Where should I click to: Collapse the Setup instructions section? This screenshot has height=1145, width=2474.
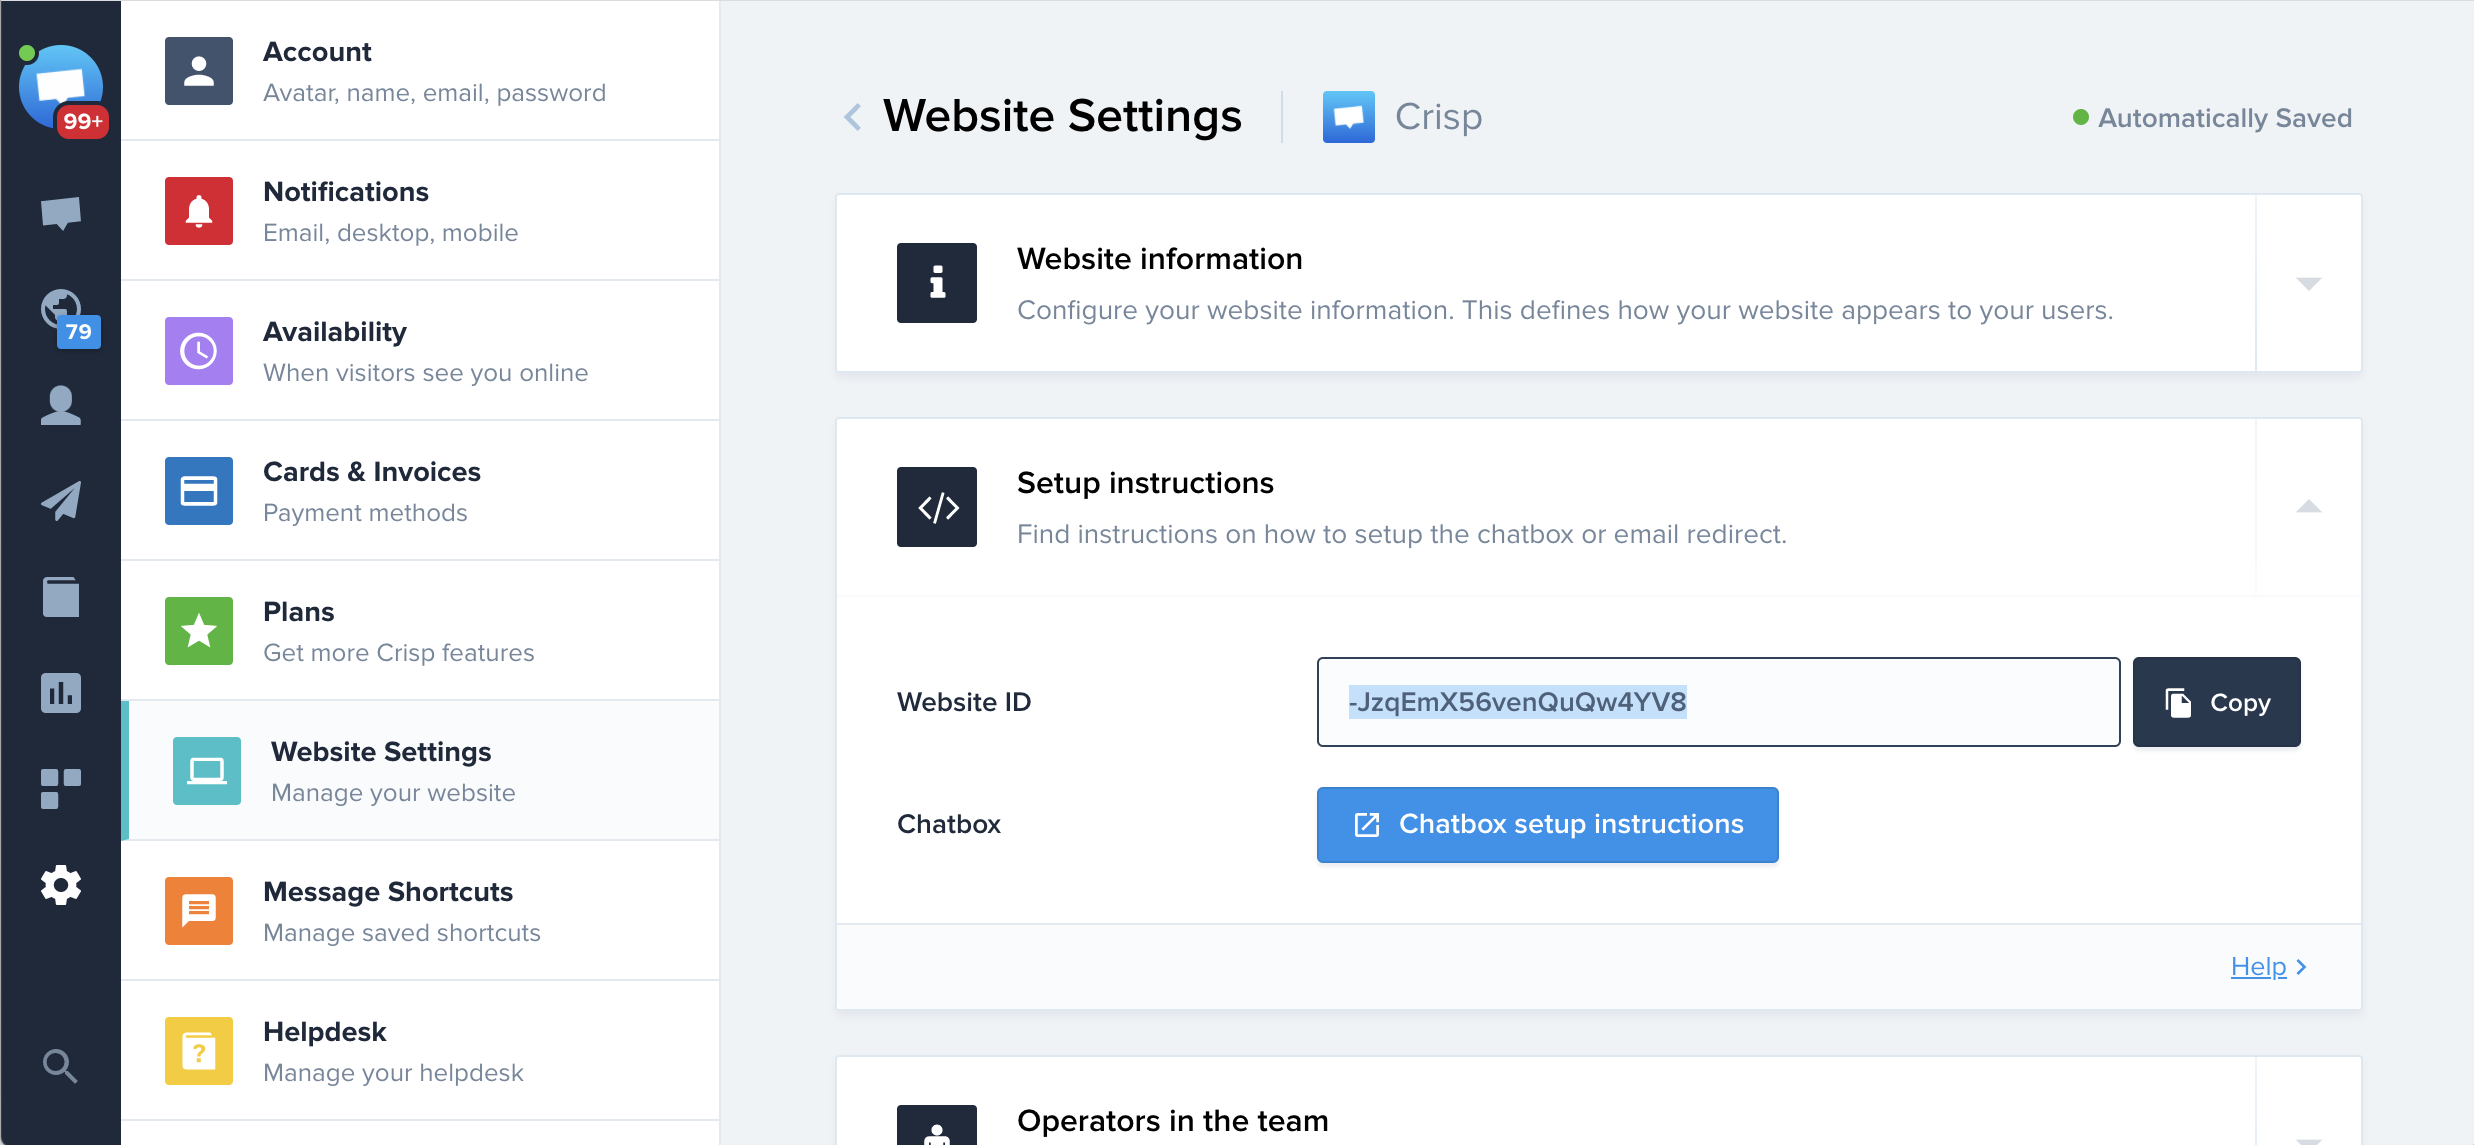tap(2308, 506)
